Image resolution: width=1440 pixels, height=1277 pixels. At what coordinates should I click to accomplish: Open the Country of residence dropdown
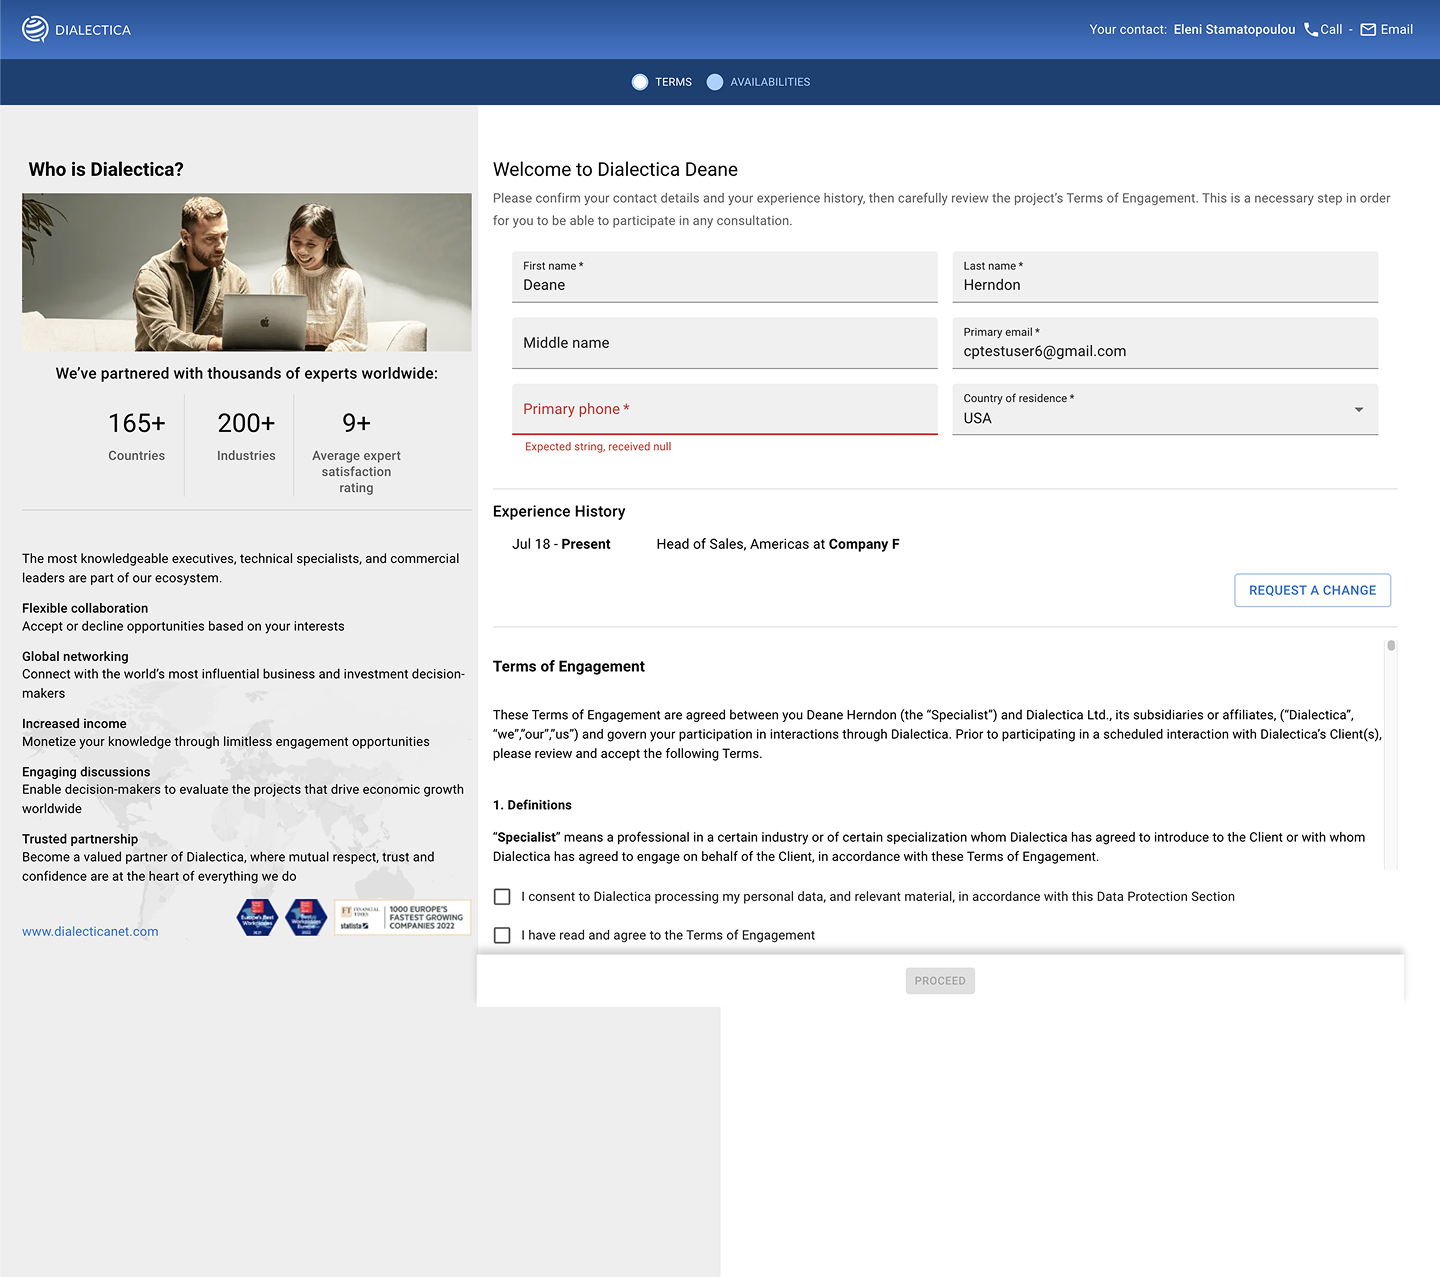click(x=1165, y=409)
